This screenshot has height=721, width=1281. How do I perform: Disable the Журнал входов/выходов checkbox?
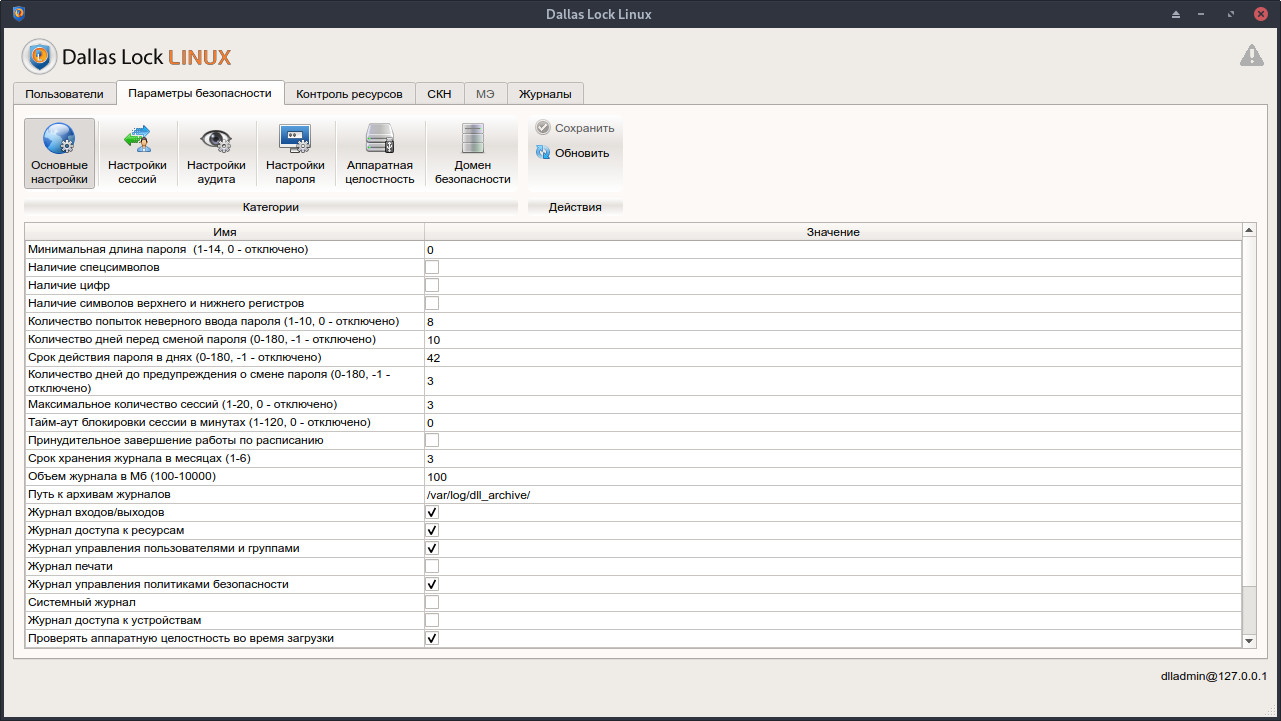click(x=431, y=512)
